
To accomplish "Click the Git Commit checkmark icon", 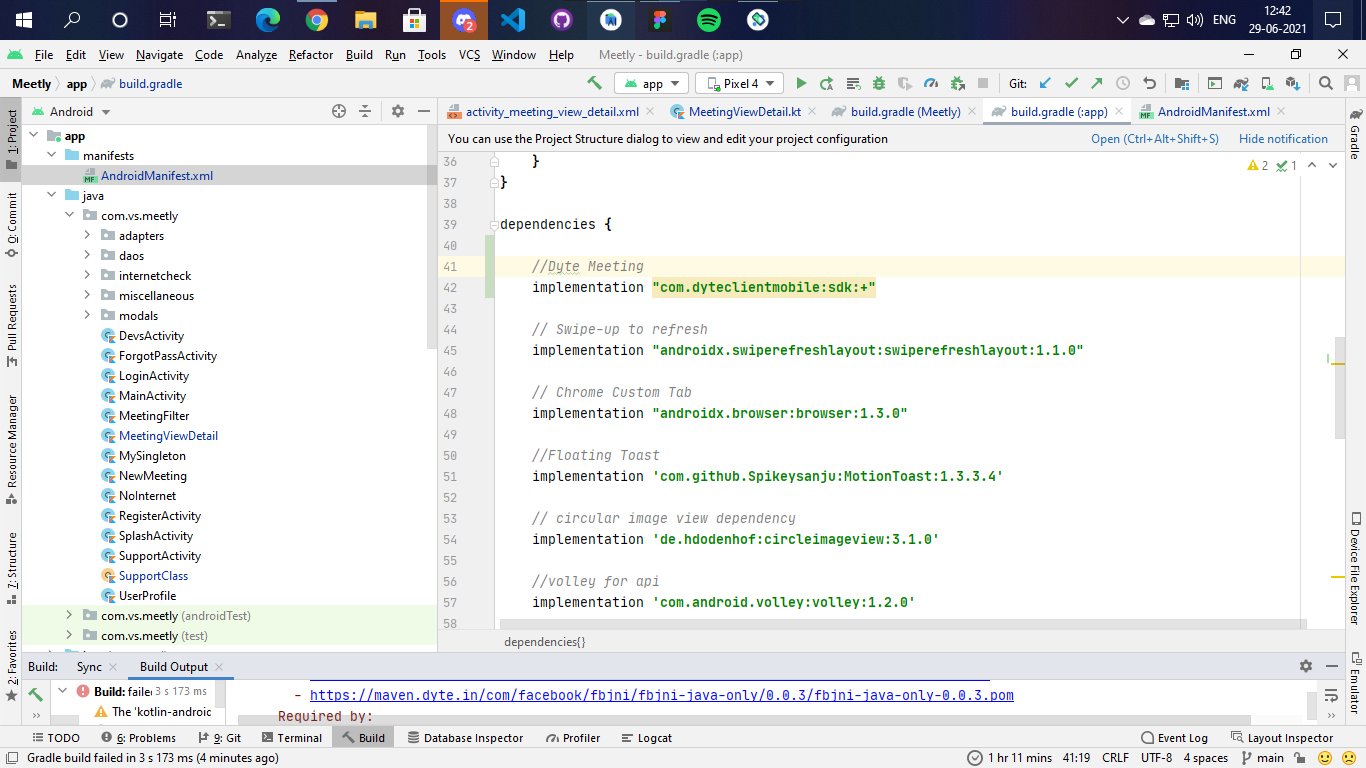I will [x=1071, y=83].
